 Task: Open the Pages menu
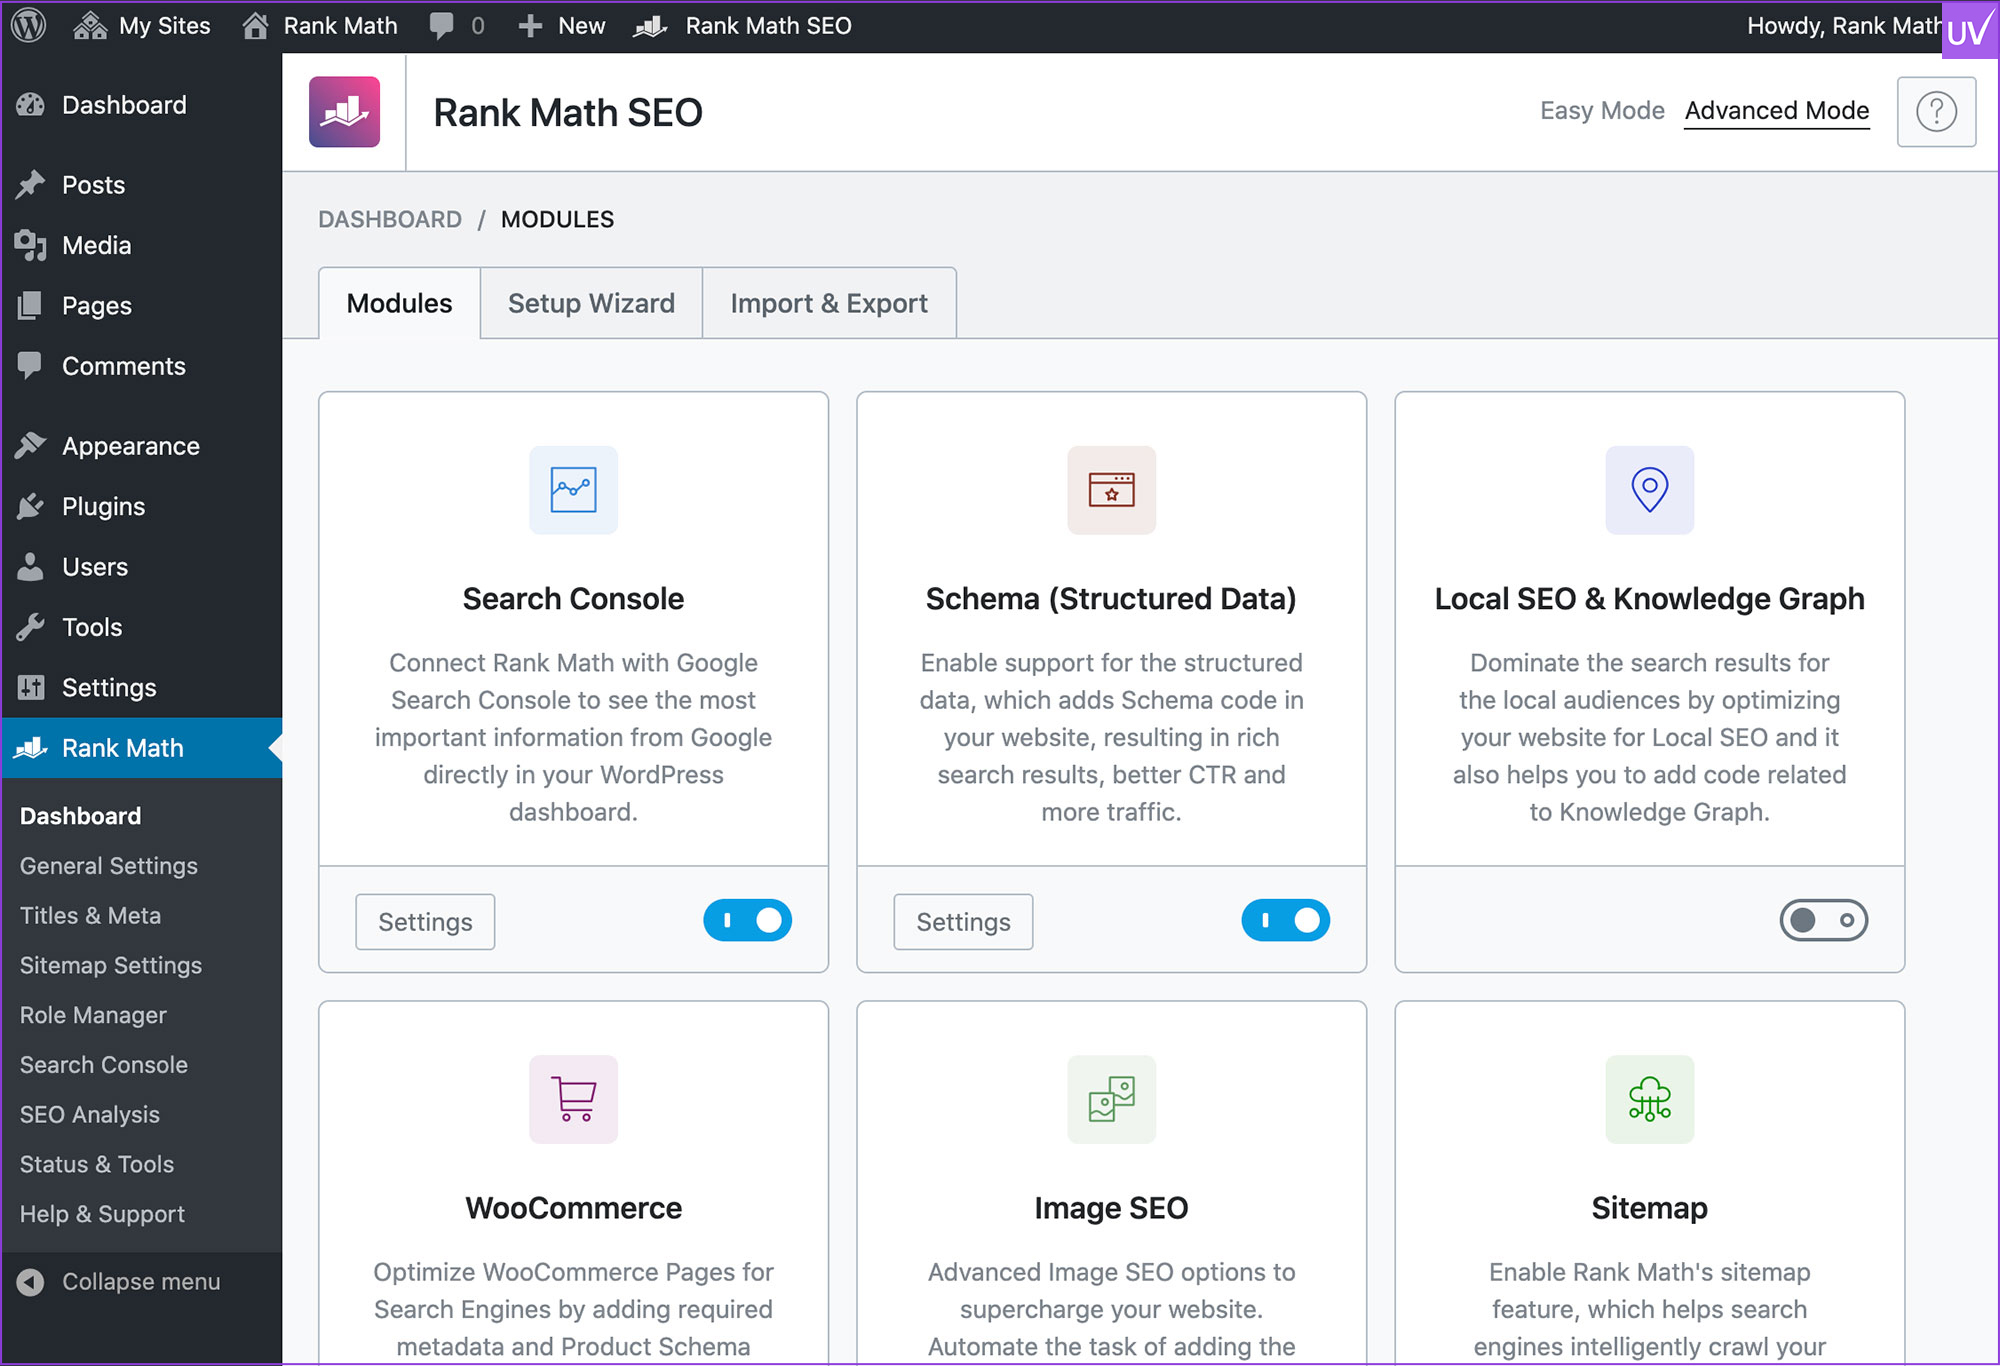97,305
